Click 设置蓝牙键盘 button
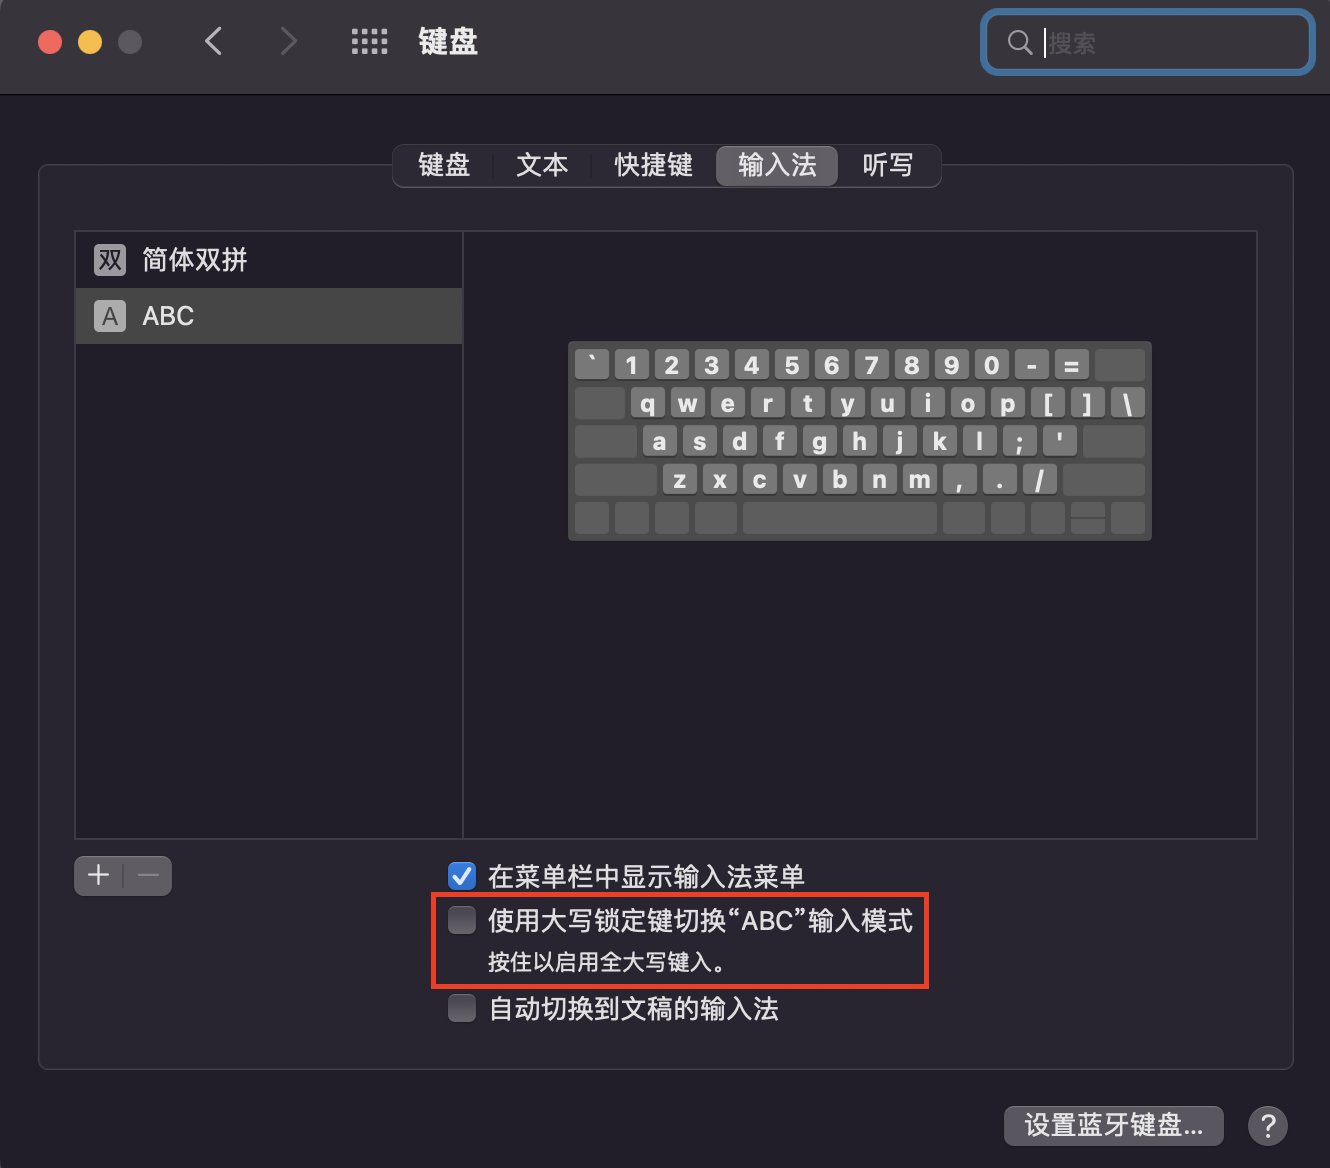The height and width of the screenshot is (1168, 1330). coord(1114,1125)
